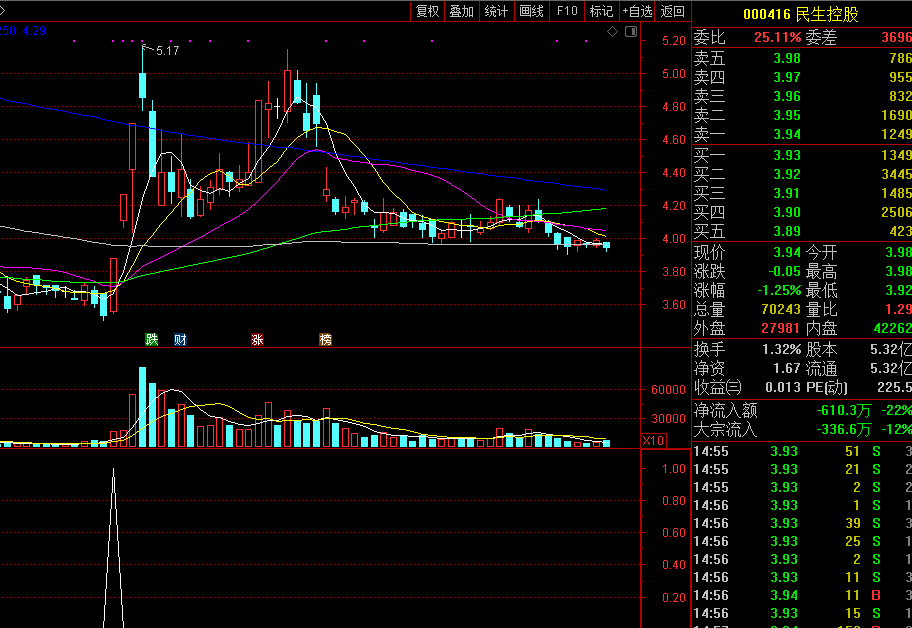Click the 内盘 label

[x=821, y=329]
